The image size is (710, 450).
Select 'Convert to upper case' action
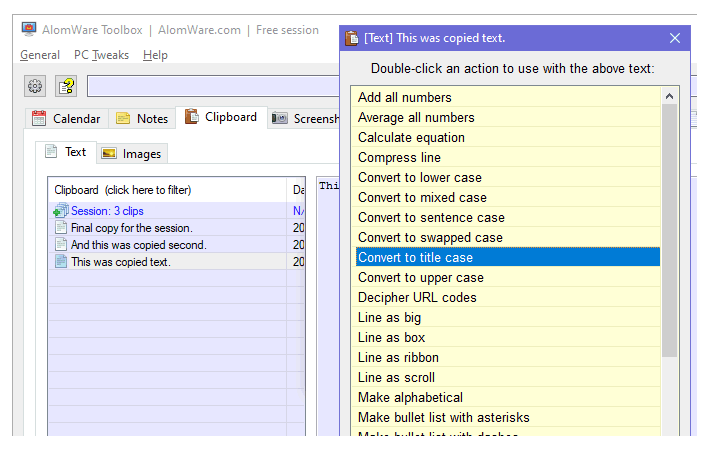[x=421, y=277]
